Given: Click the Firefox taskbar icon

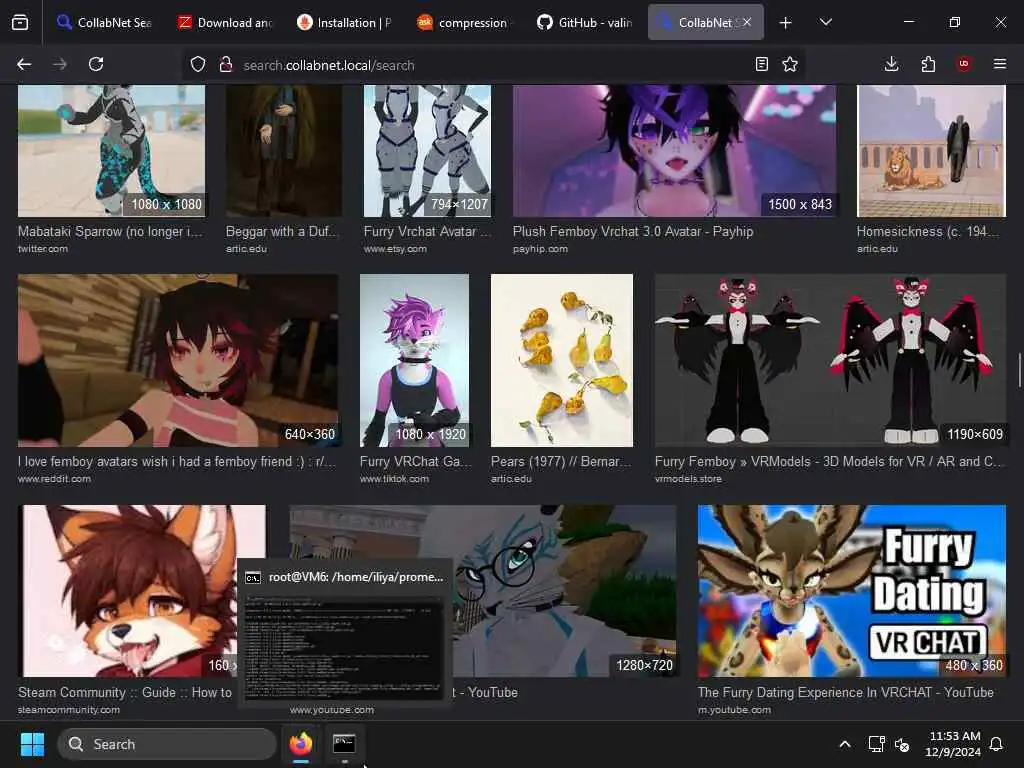Looking at the screenshot, I should pyautogui.click(x=301, y=744).
